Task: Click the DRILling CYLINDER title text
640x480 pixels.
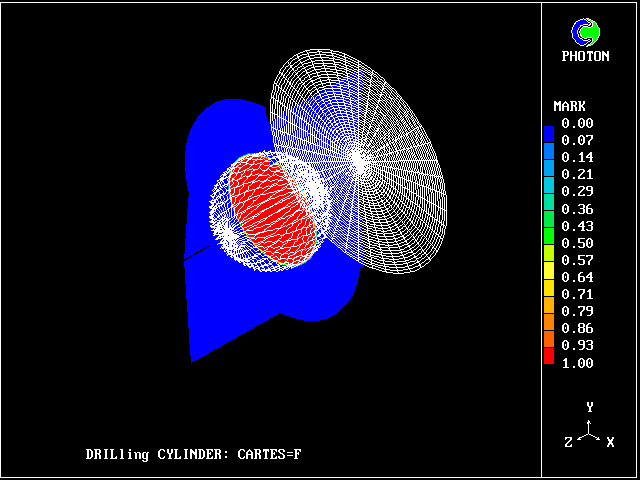Action: pos(193,455)
